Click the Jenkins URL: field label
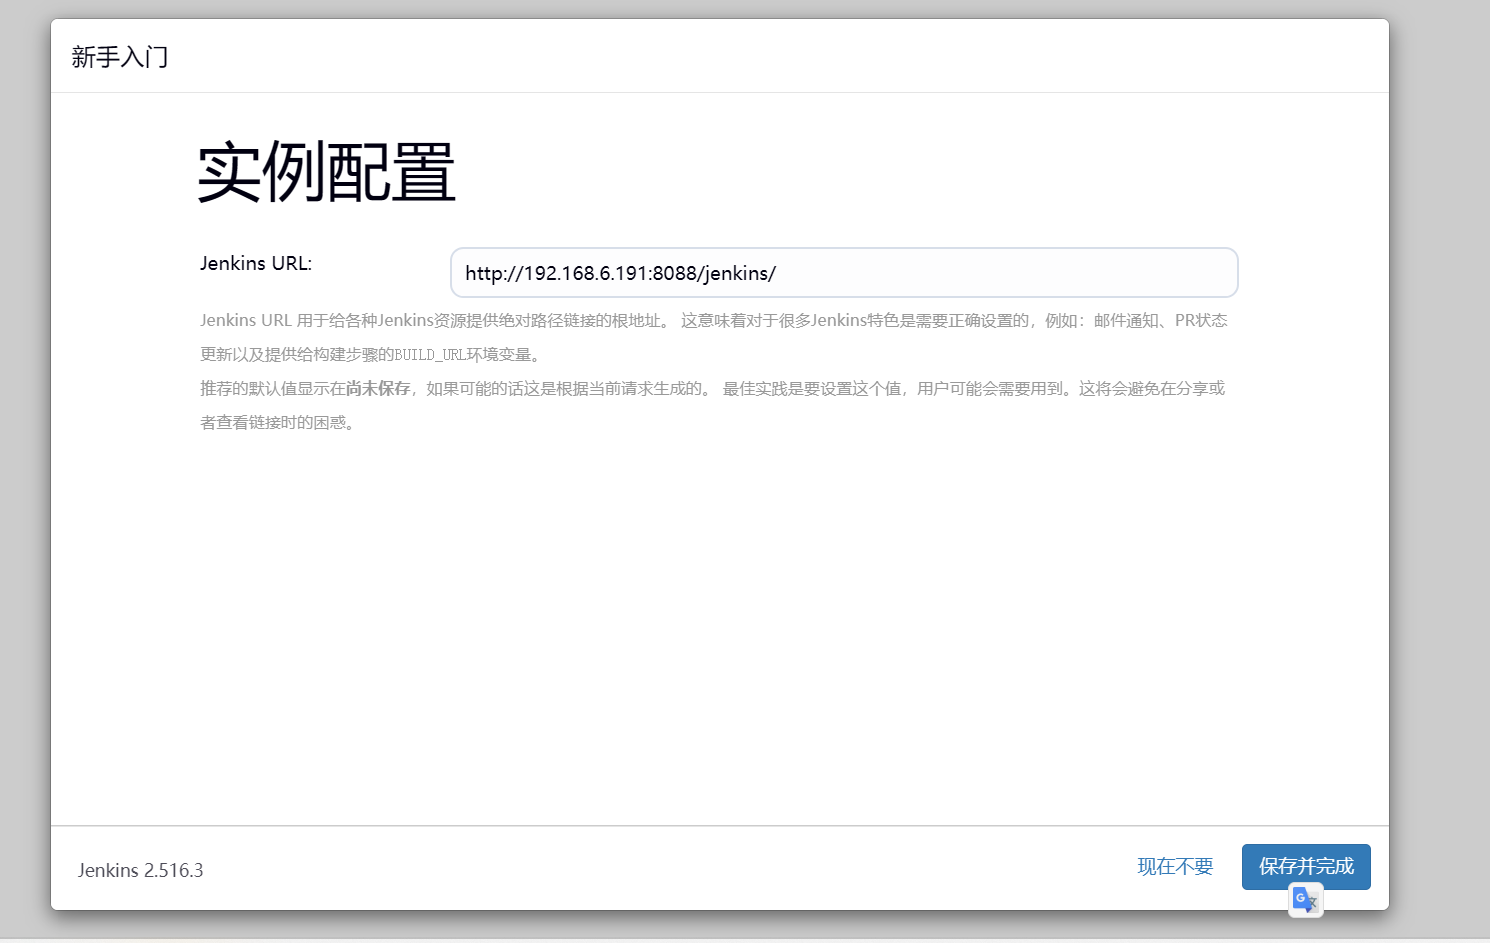The image size is (1490, 943). (x=256, y=263)
